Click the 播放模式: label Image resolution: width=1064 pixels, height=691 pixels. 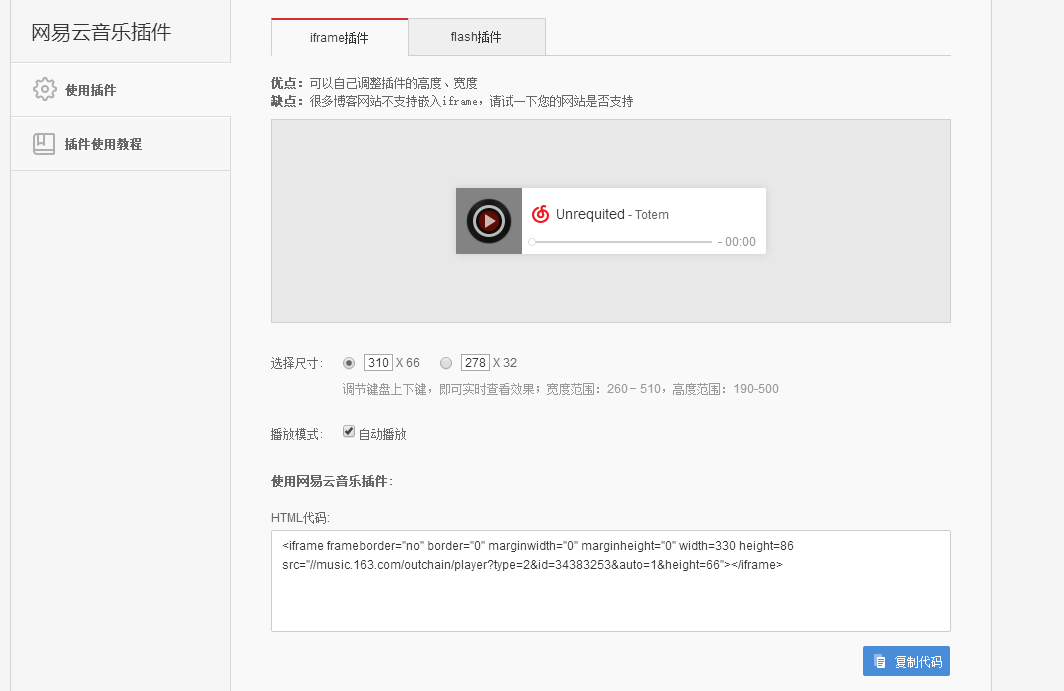pos(297,434)
